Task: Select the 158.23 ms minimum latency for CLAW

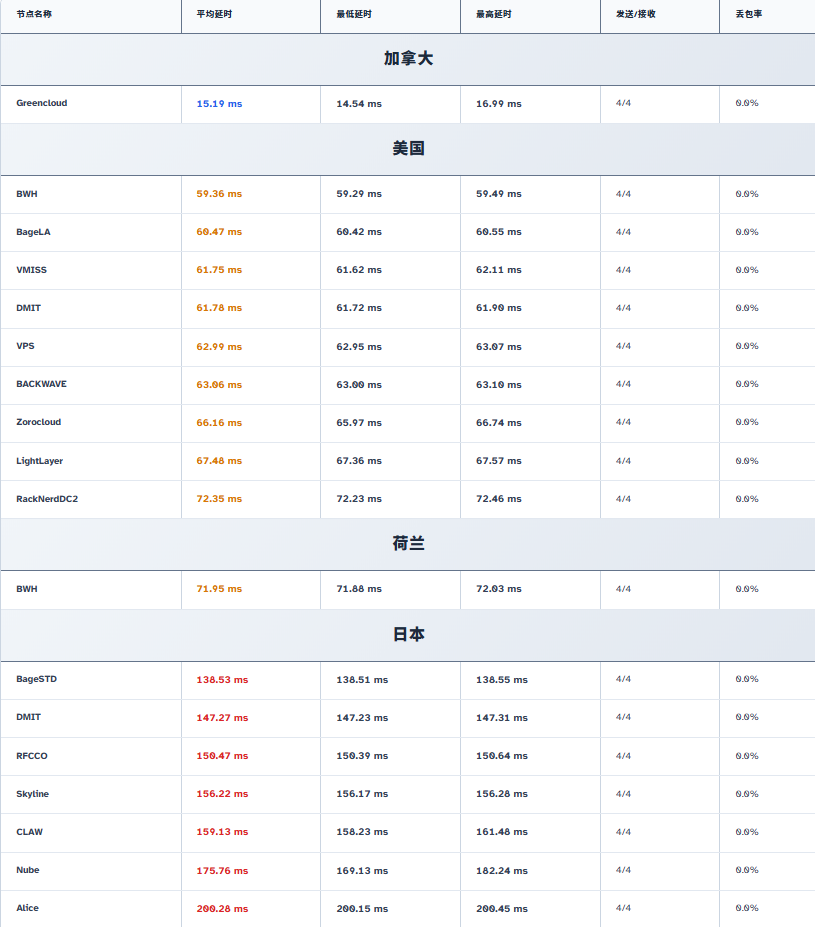Action: tap(362, 832)
